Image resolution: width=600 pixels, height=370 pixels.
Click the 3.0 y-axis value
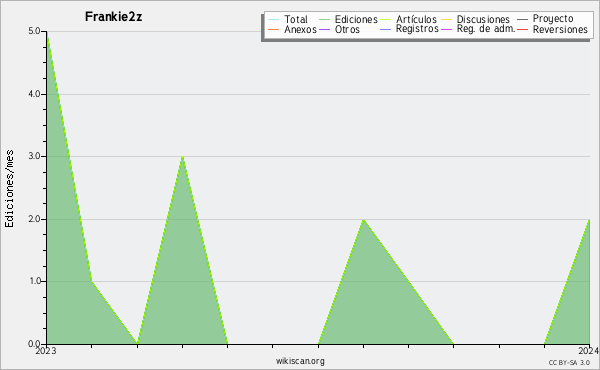pos(34,156)
